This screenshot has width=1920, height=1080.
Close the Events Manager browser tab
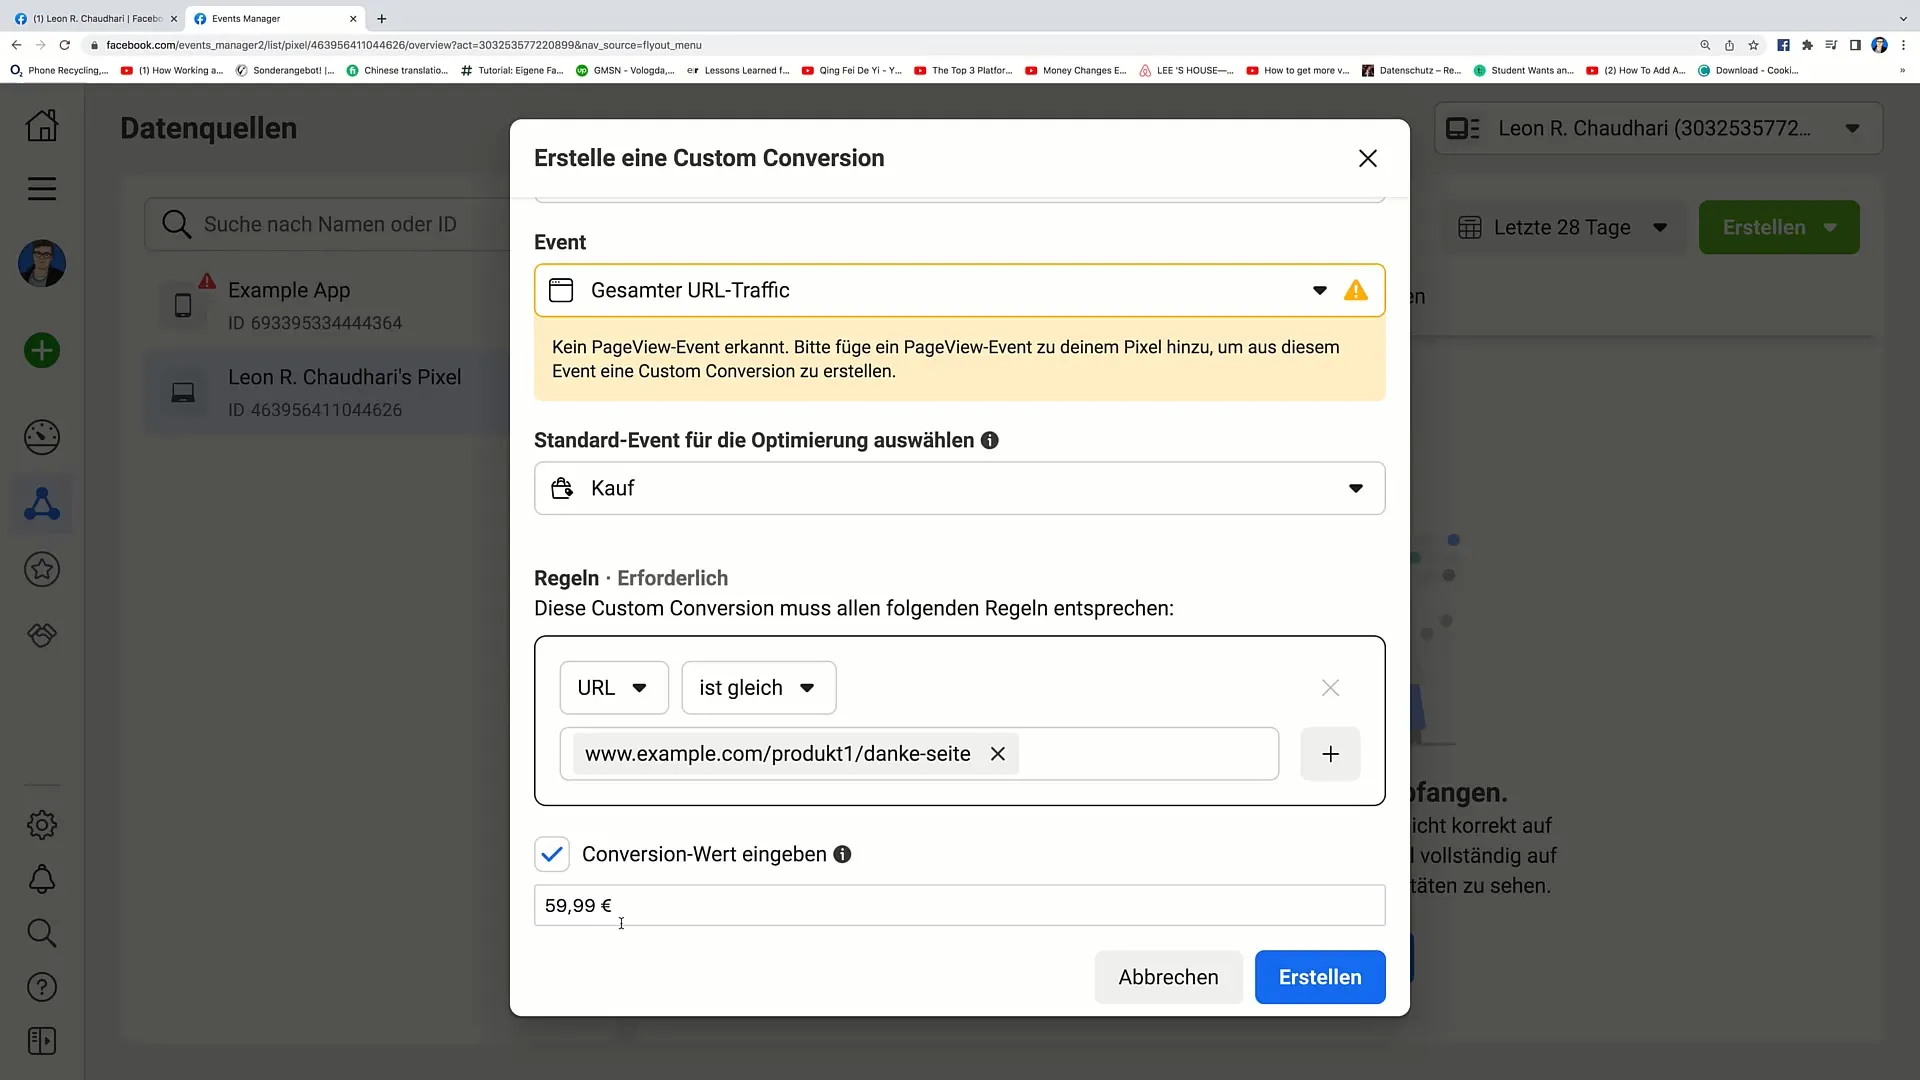click(x=353, y=19)
